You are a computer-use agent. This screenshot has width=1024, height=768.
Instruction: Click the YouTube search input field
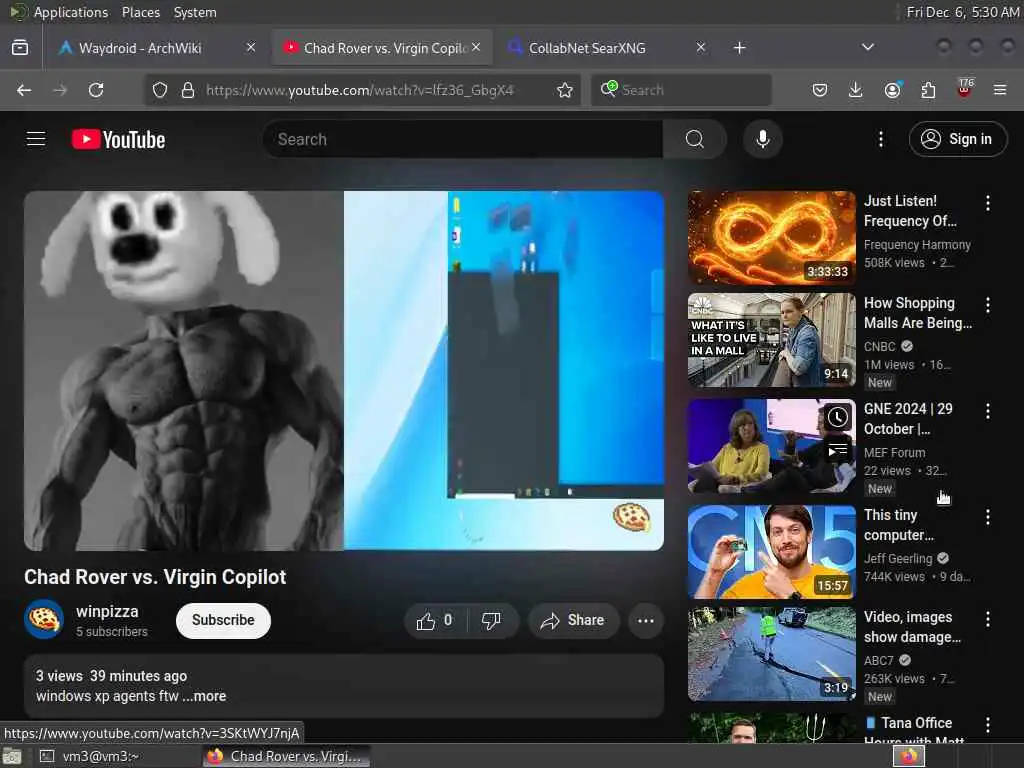462,139
